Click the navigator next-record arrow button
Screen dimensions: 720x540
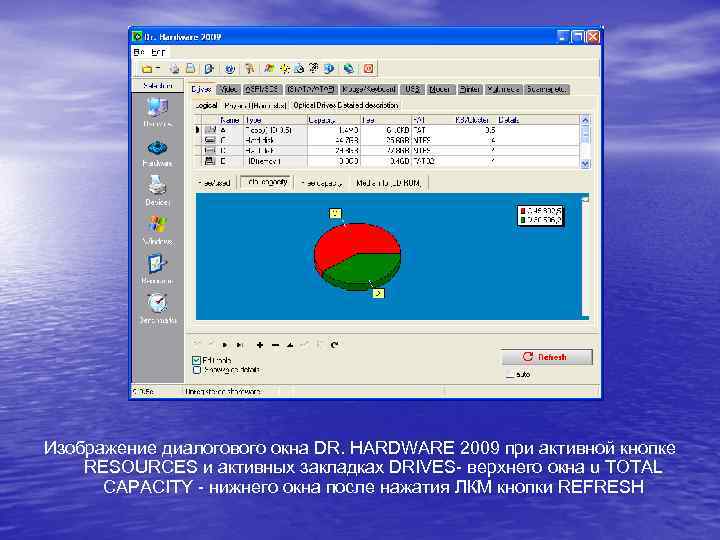point(225,345)
